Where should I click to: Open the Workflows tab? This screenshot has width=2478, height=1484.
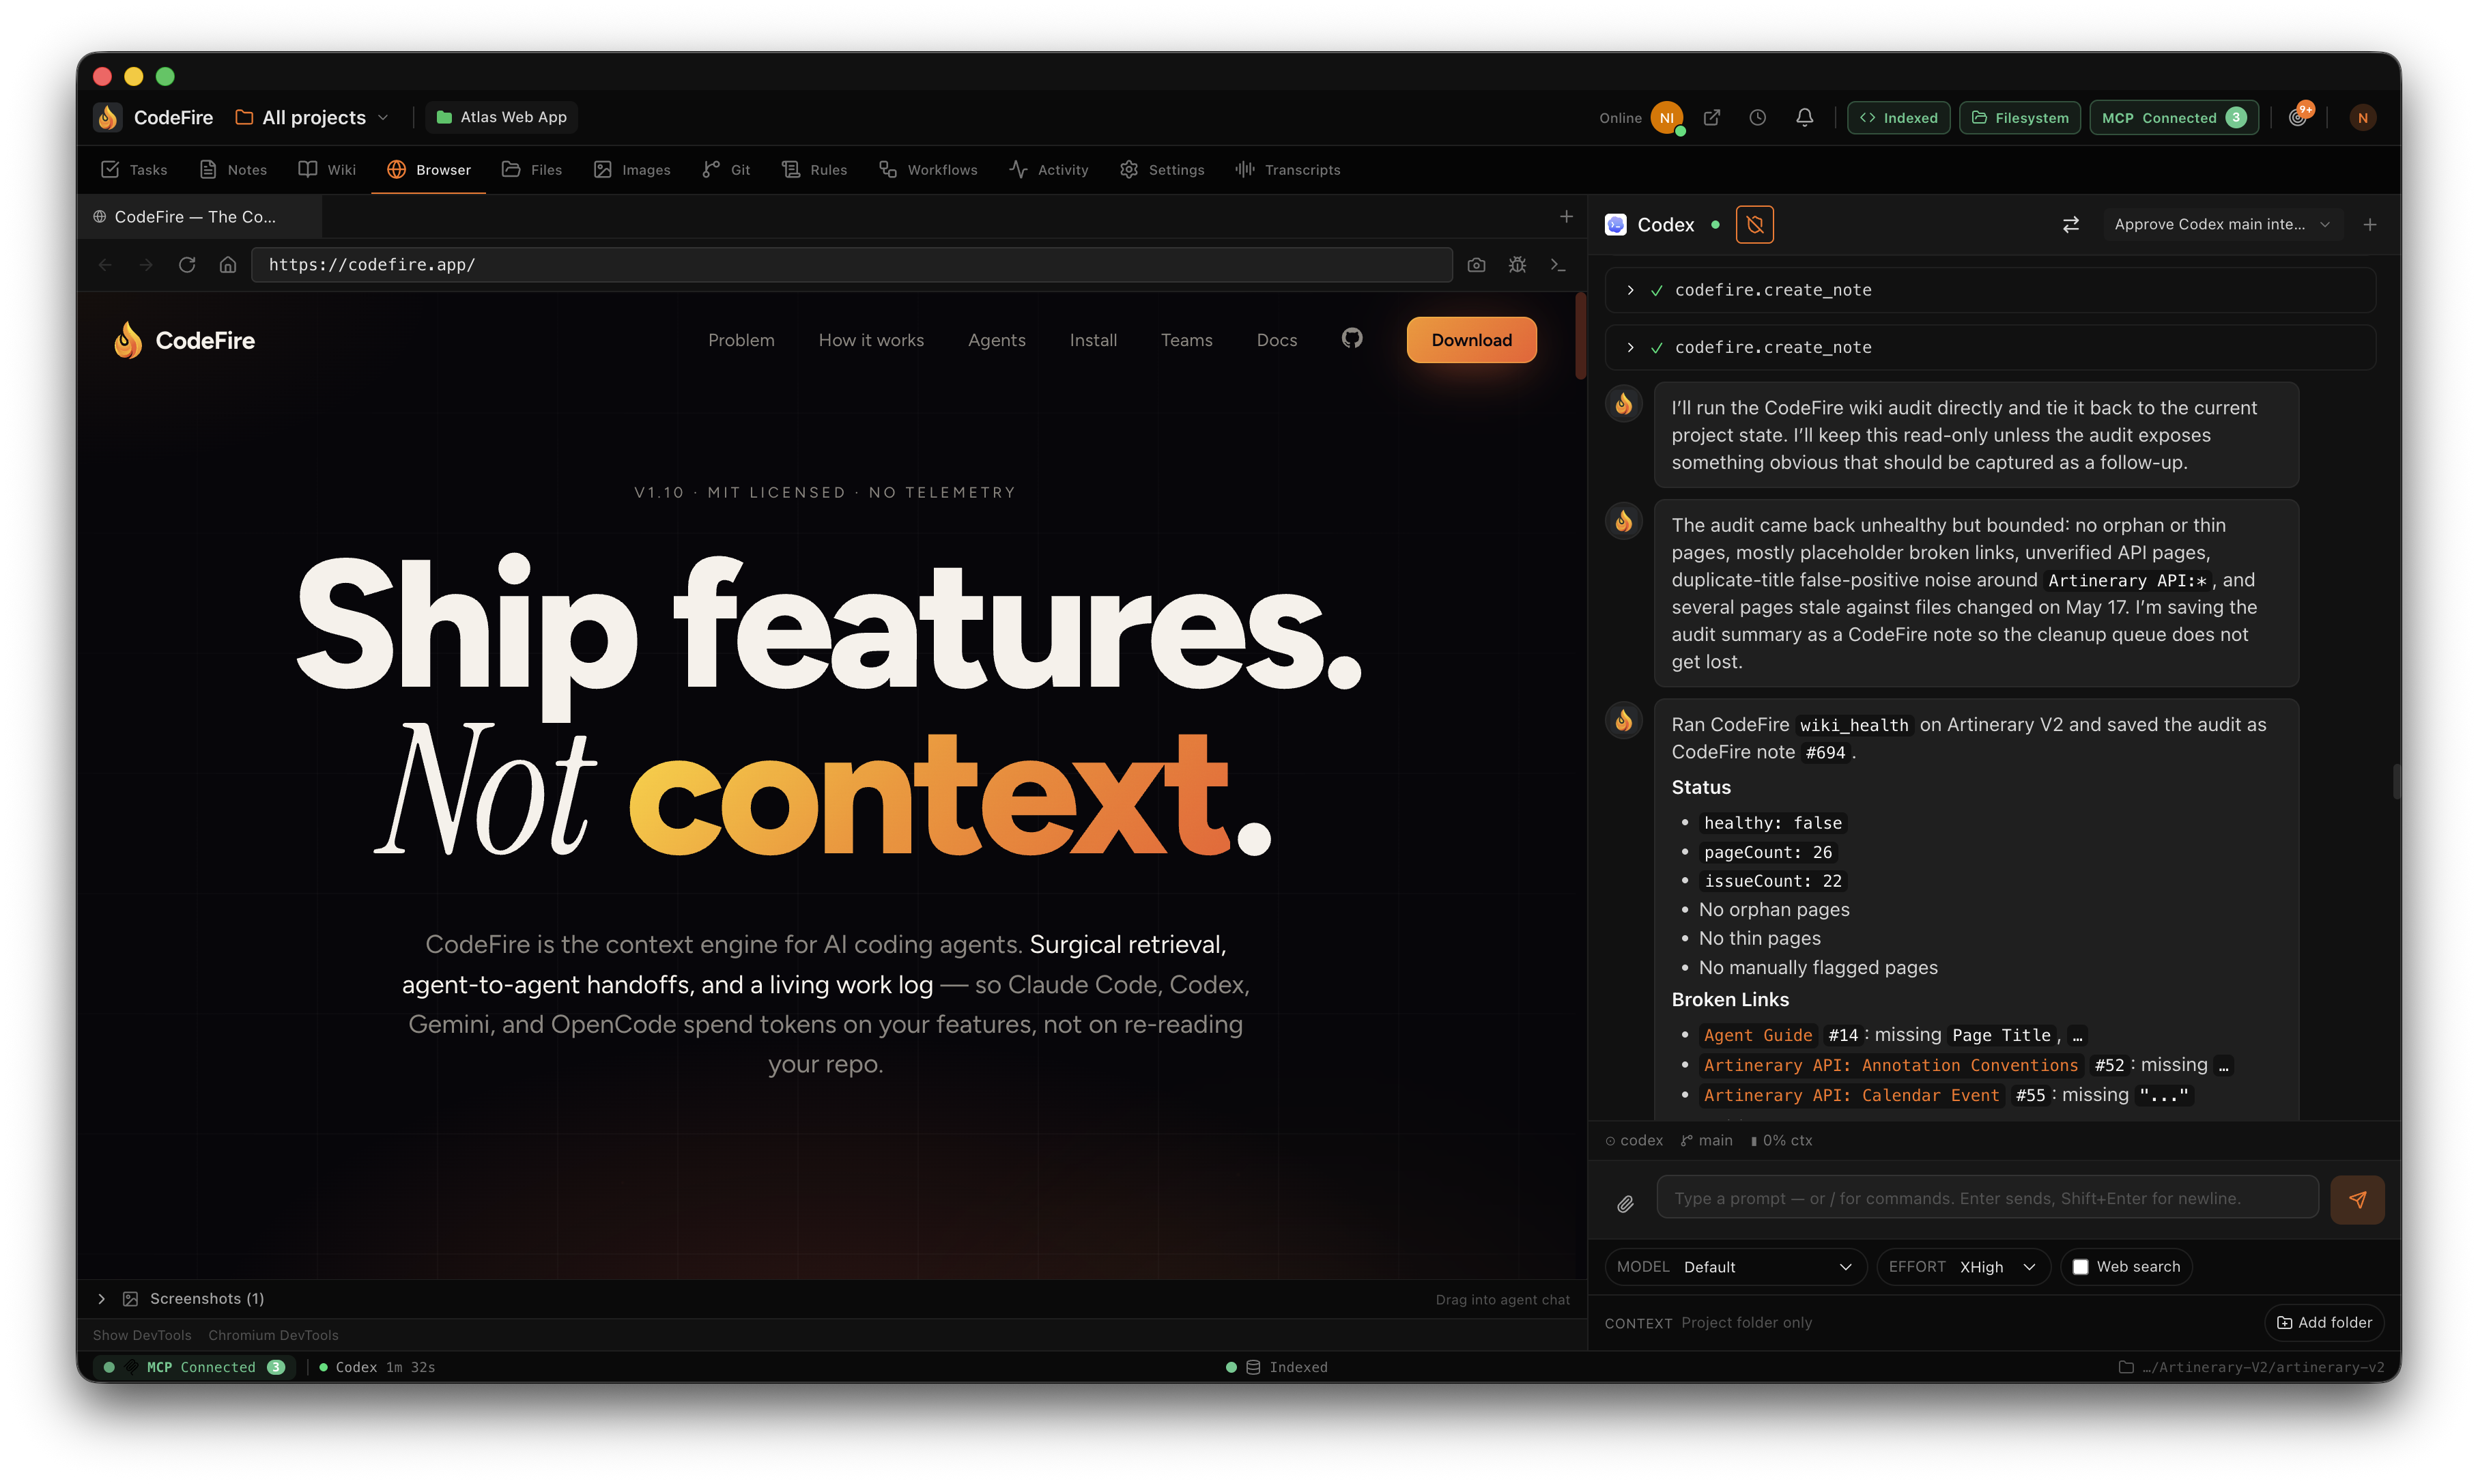point(928,170)
